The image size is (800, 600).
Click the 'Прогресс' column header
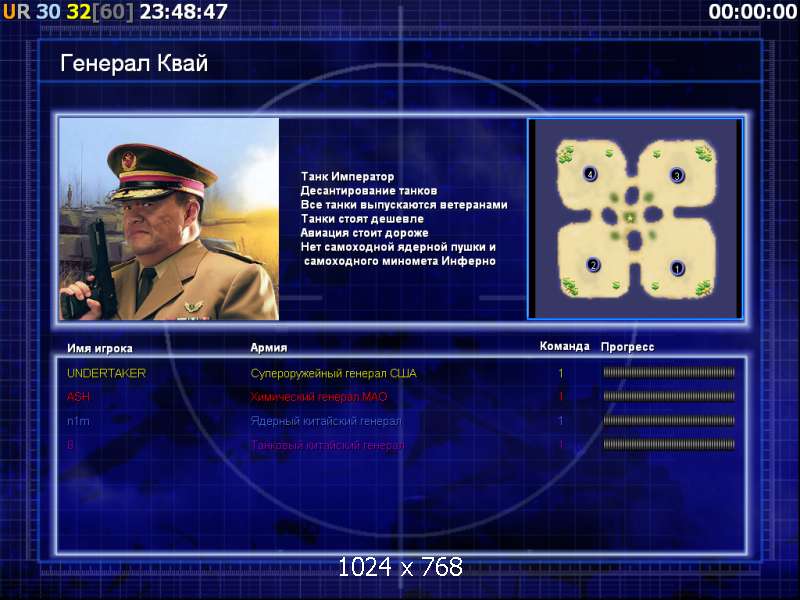coord(628,347)
